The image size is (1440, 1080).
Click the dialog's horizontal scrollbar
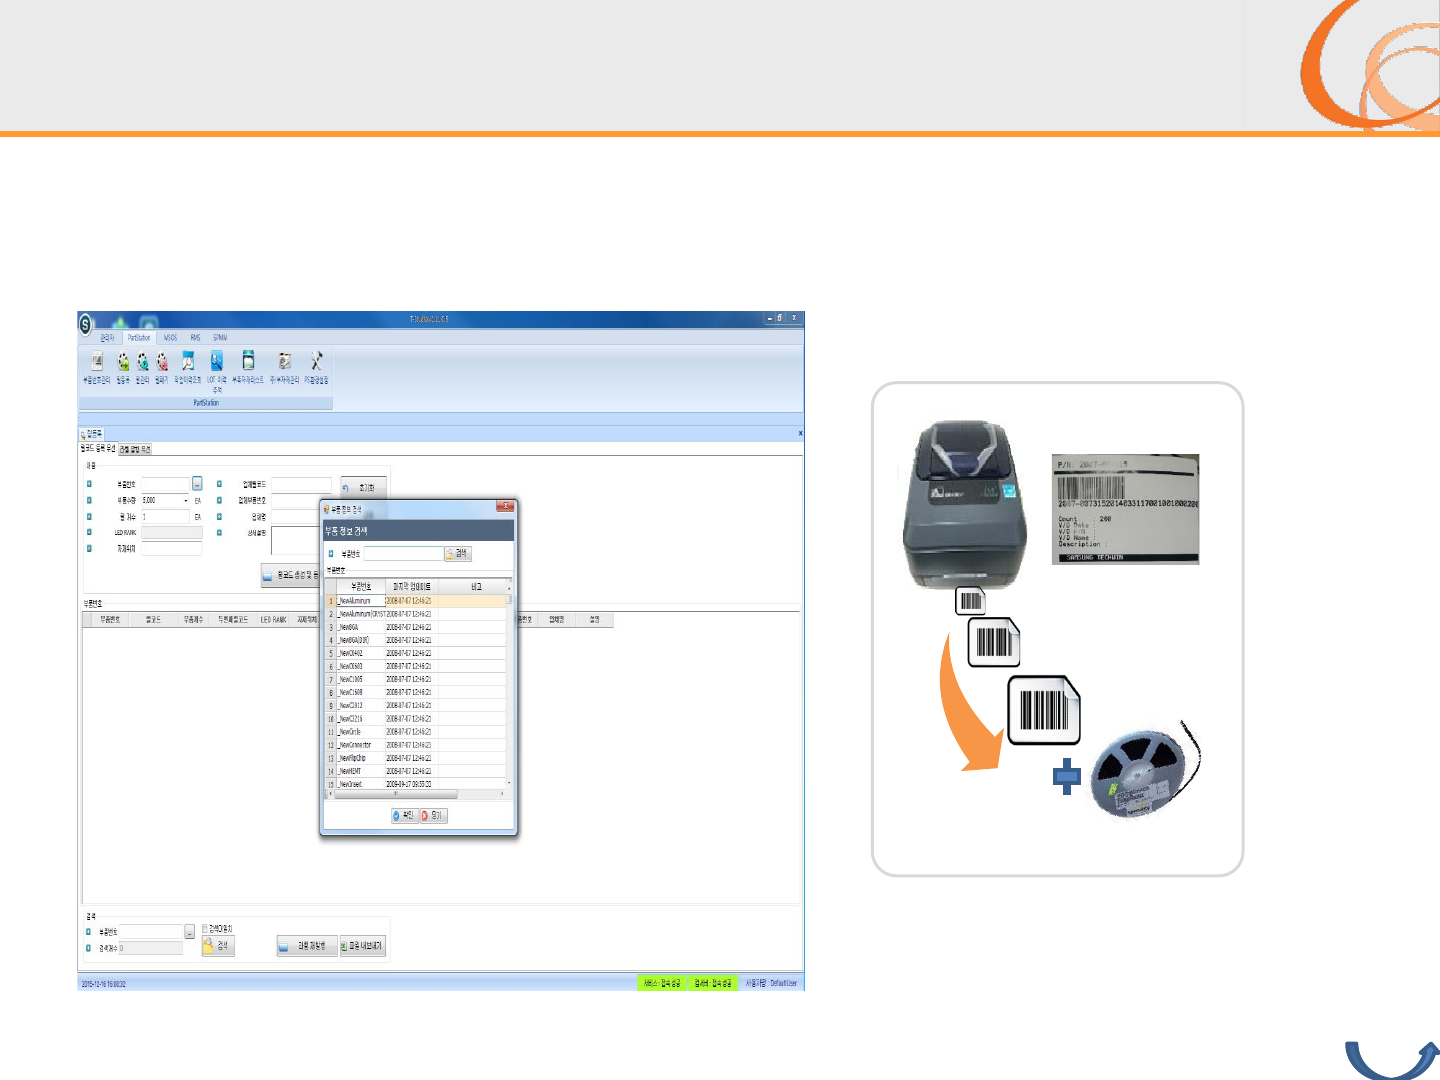click(x=415, y=794)
